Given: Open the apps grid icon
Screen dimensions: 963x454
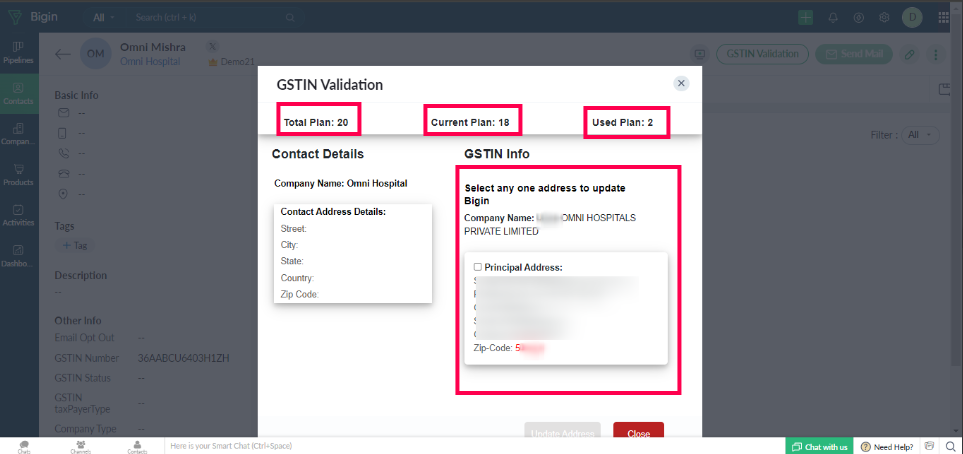Looking at the screenshot, I should click(944, 18).
